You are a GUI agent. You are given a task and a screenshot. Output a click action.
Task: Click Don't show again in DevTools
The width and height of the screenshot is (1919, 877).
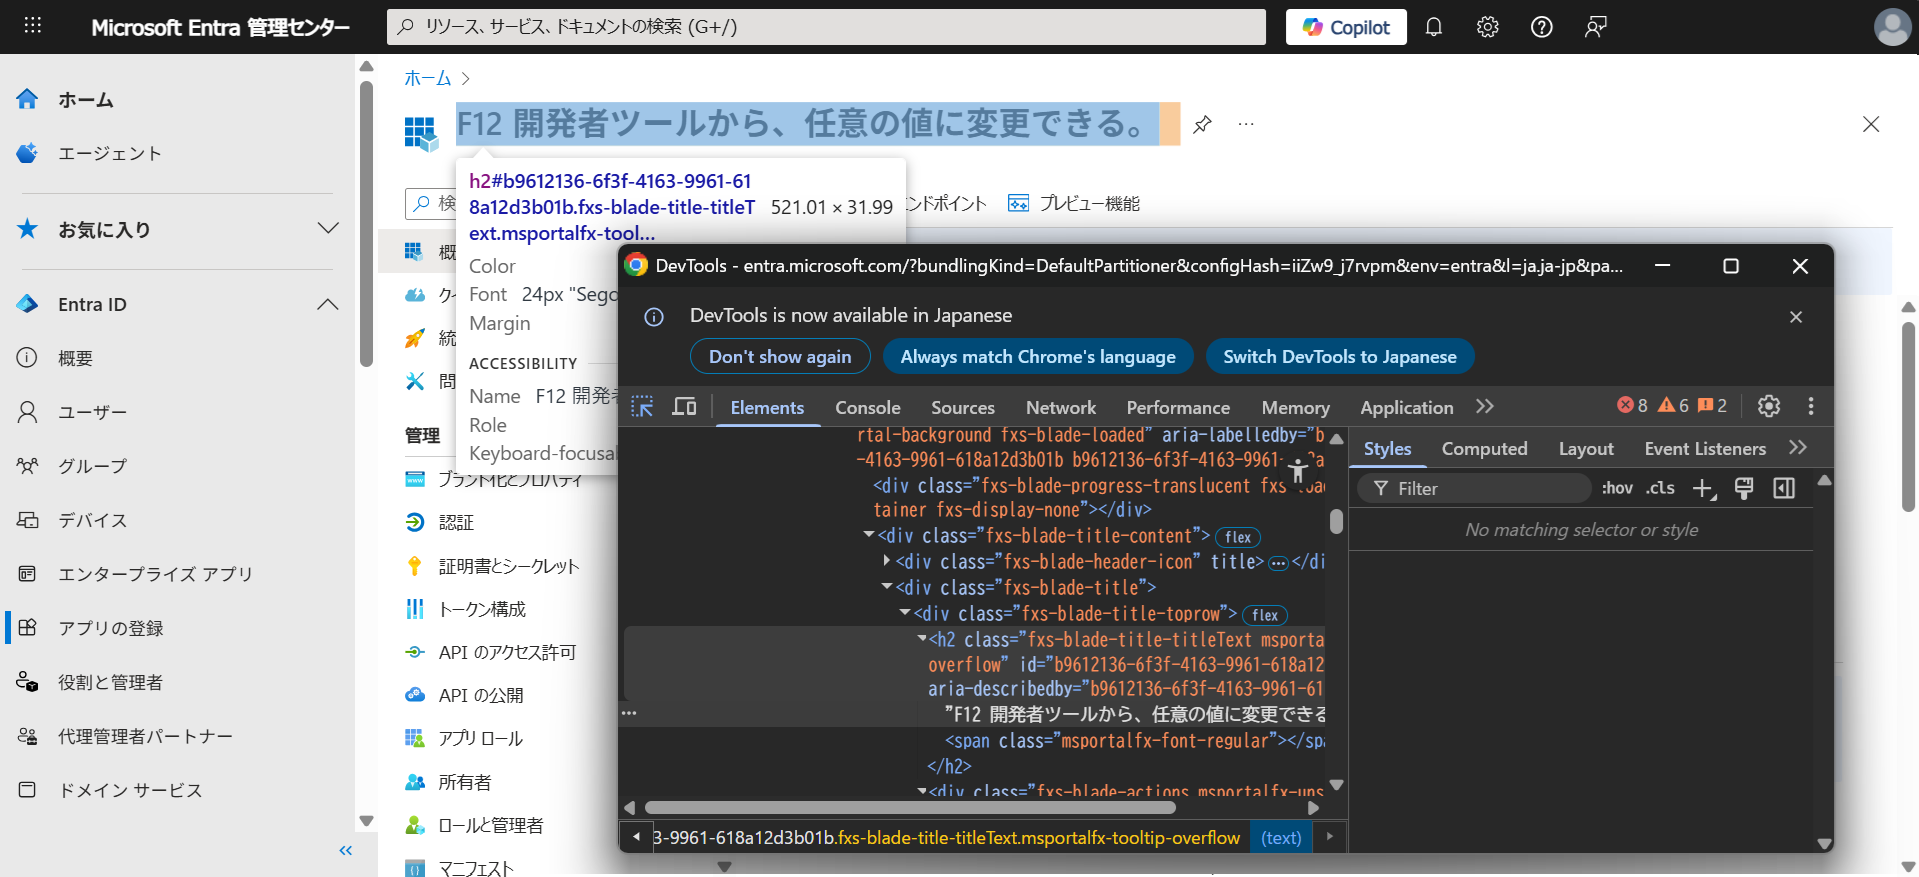(x=780, y=357)
